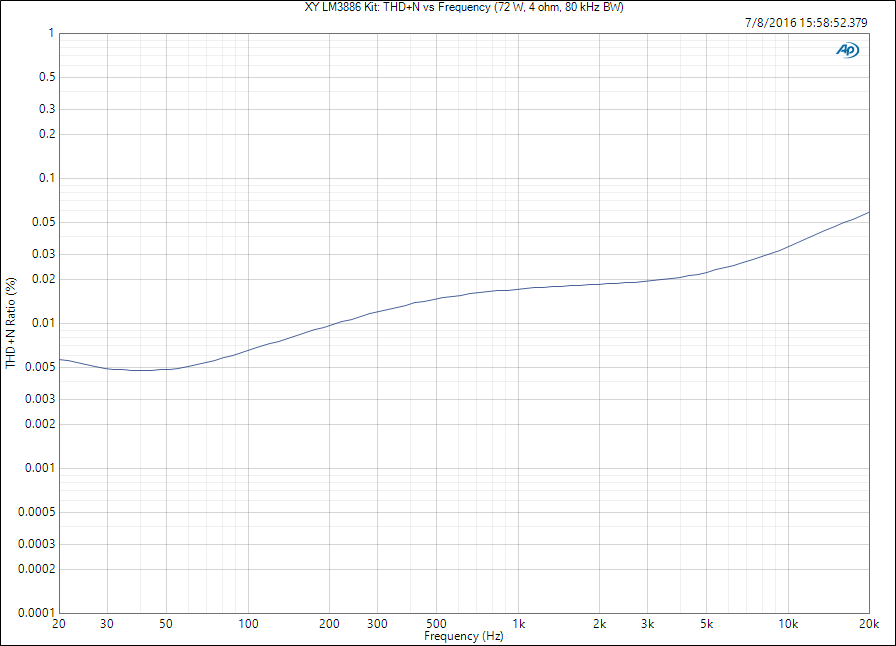Click the '5k' frequency tick label
Viewport: 896px width, 646px height.
tap(707, 624)
